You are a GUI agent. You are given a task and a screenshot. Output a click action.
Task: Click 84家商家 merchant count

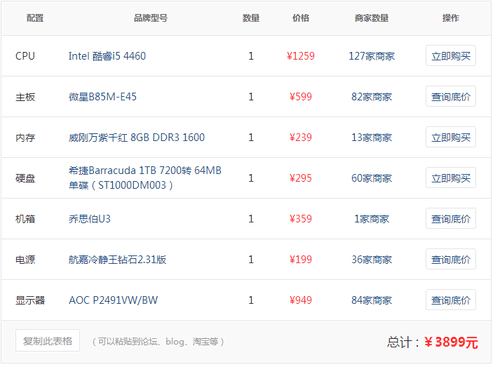(x=372, y=300)
